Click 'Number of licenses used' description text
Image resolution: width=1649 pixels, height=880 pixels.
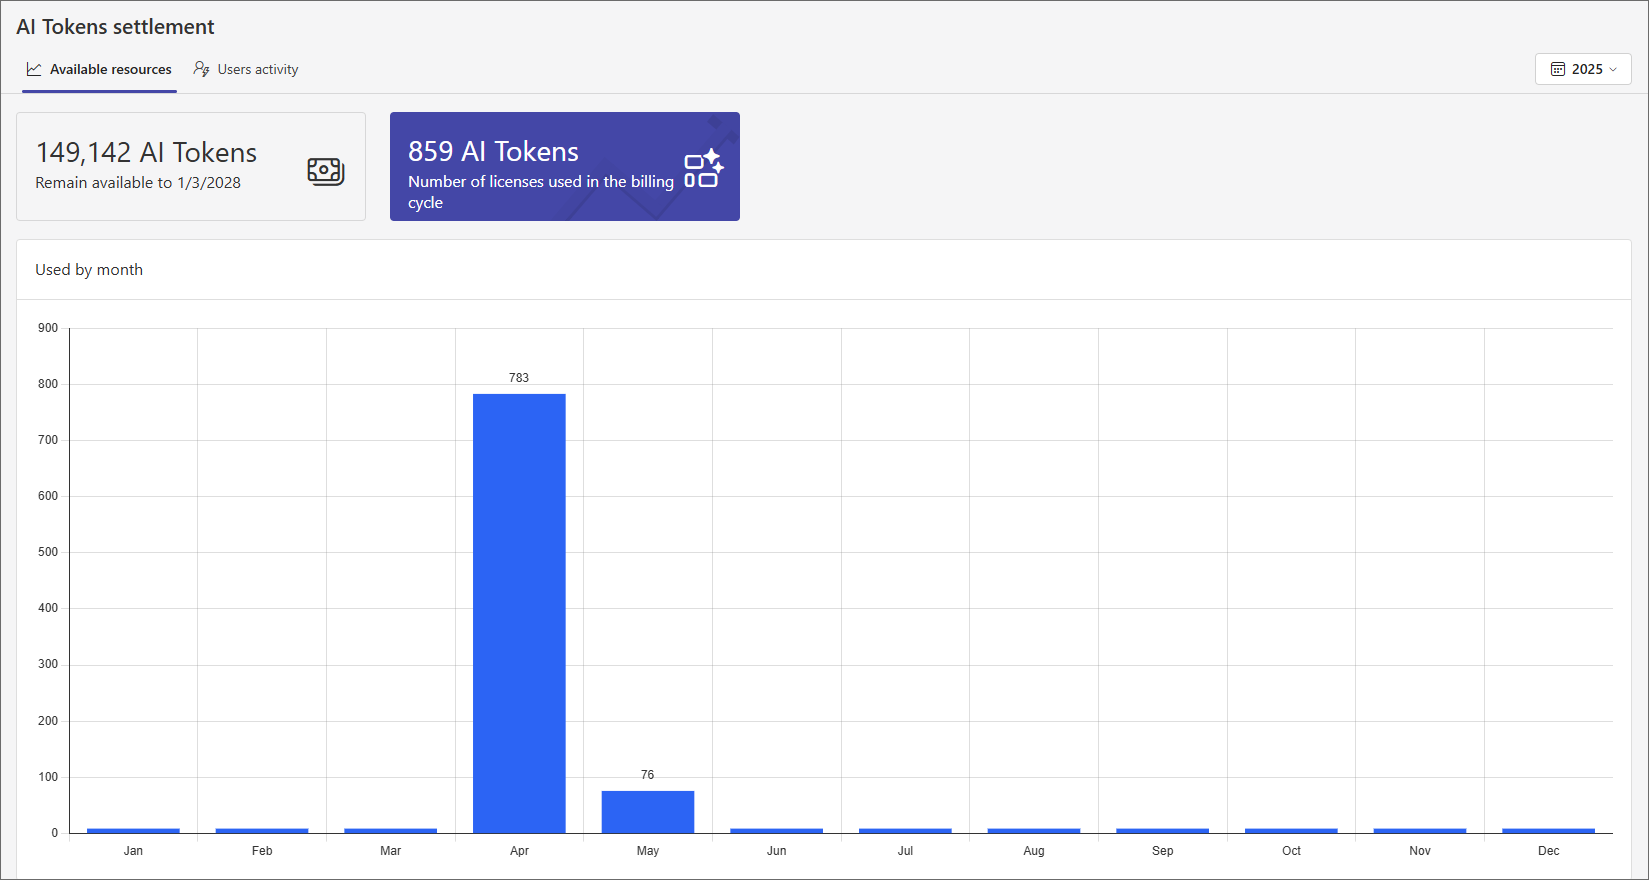[x=541, y=192]
